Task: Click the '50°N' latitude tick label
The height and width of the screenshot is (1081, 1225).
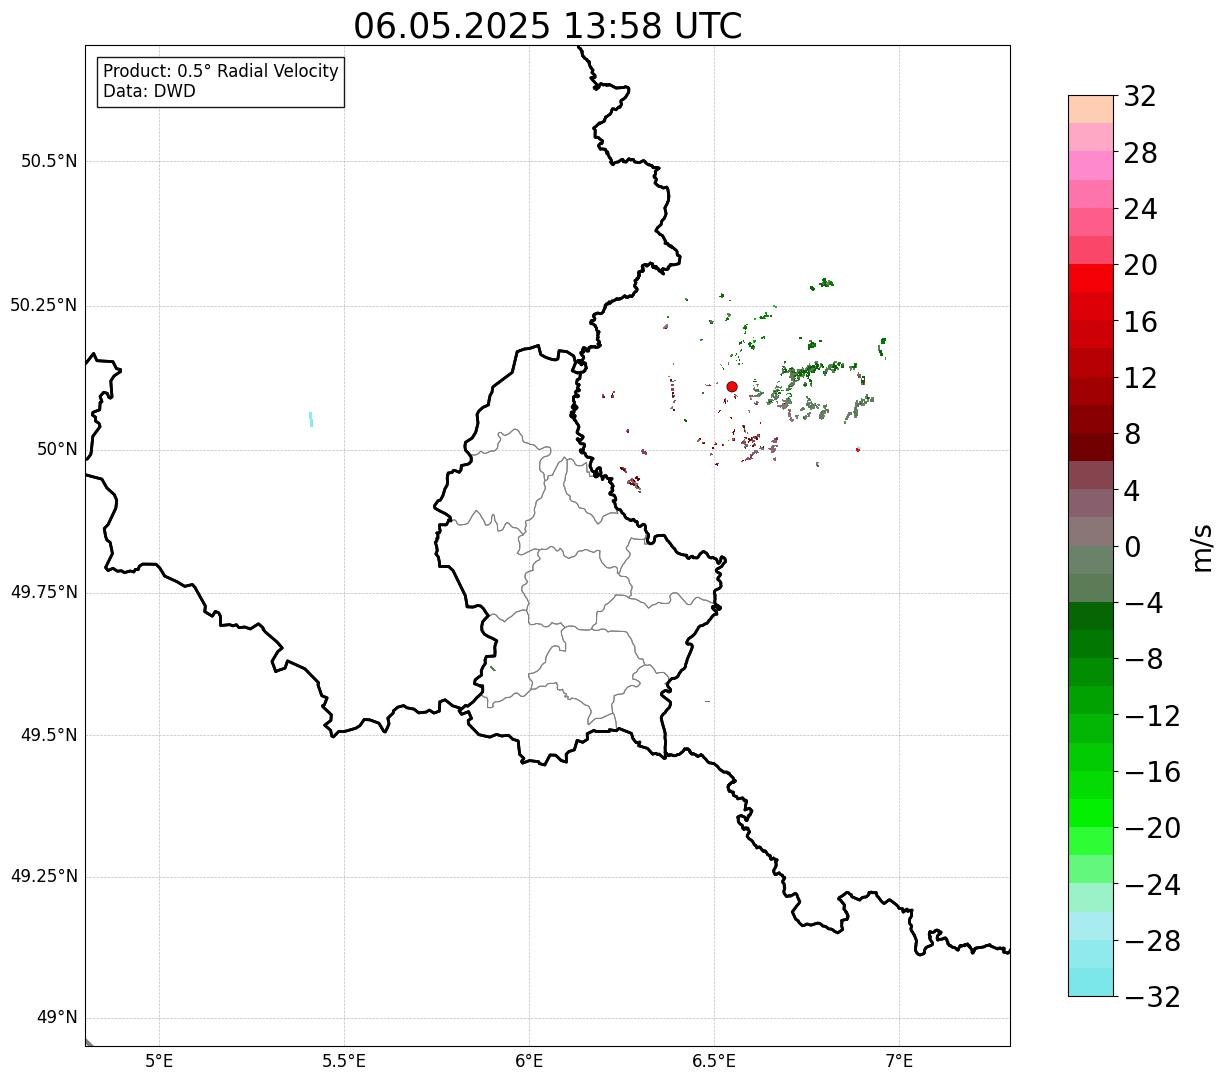Action: pyautogui.click(x=57, y=450)
